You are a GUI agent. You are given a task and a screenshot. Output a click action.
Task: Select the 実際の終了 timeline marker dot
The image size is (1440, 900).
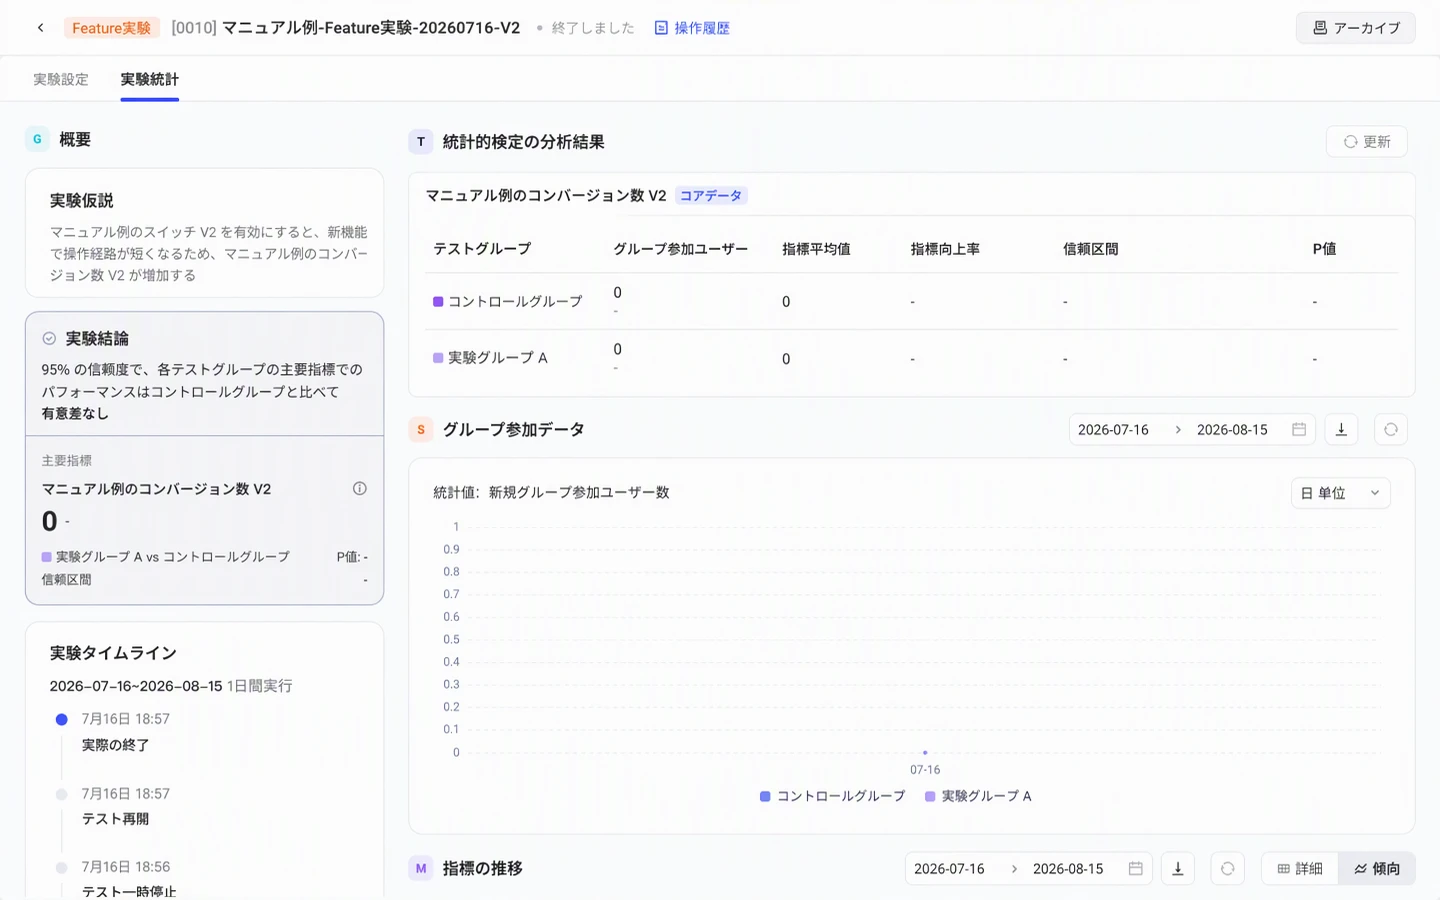point(61,719)
